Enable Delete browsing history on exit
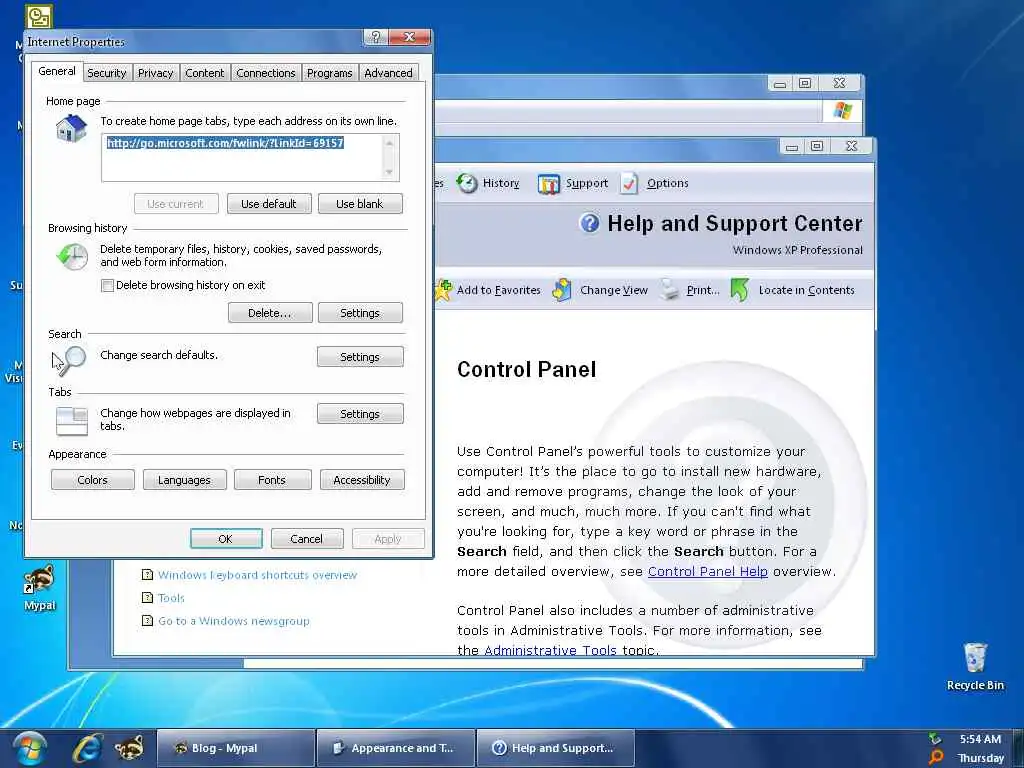This screenshot has height=768, width=1024. (108, 285)
